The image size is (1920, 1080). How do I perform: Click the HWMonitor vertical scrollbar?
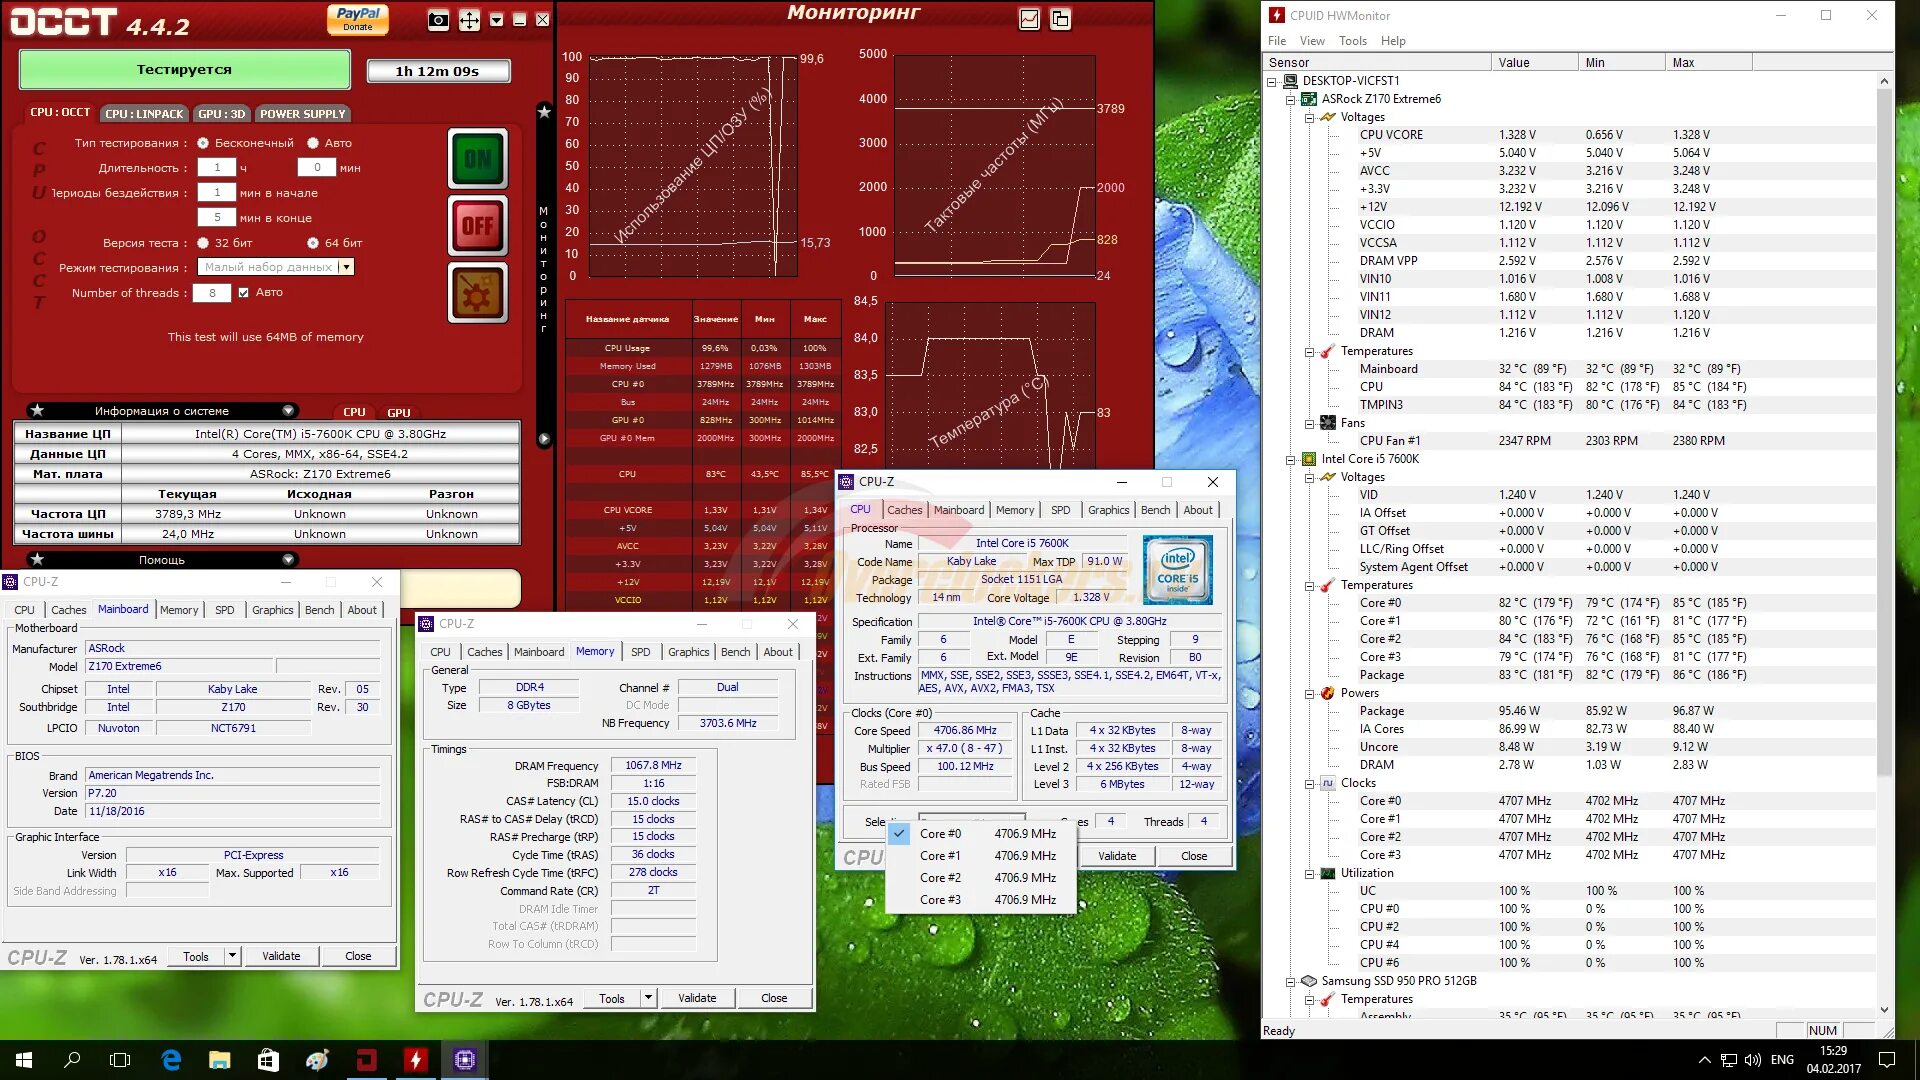(x=1884, y=430)
